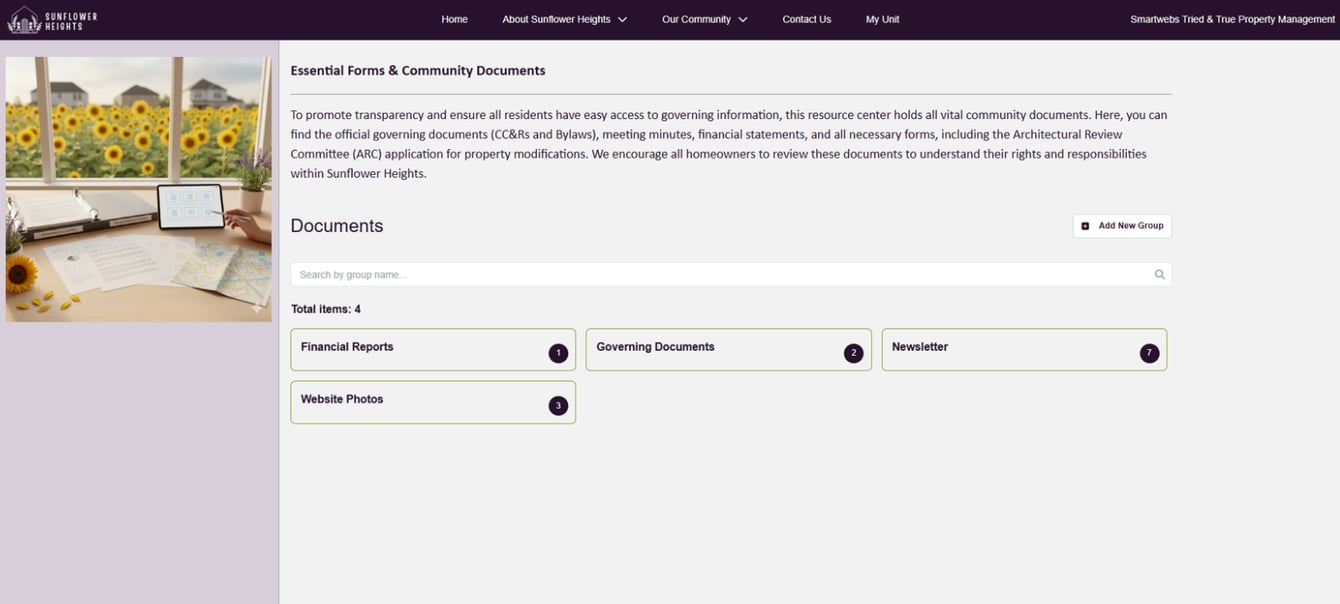Expand the About Sunflower Heights chevron

tap(623, 19)
